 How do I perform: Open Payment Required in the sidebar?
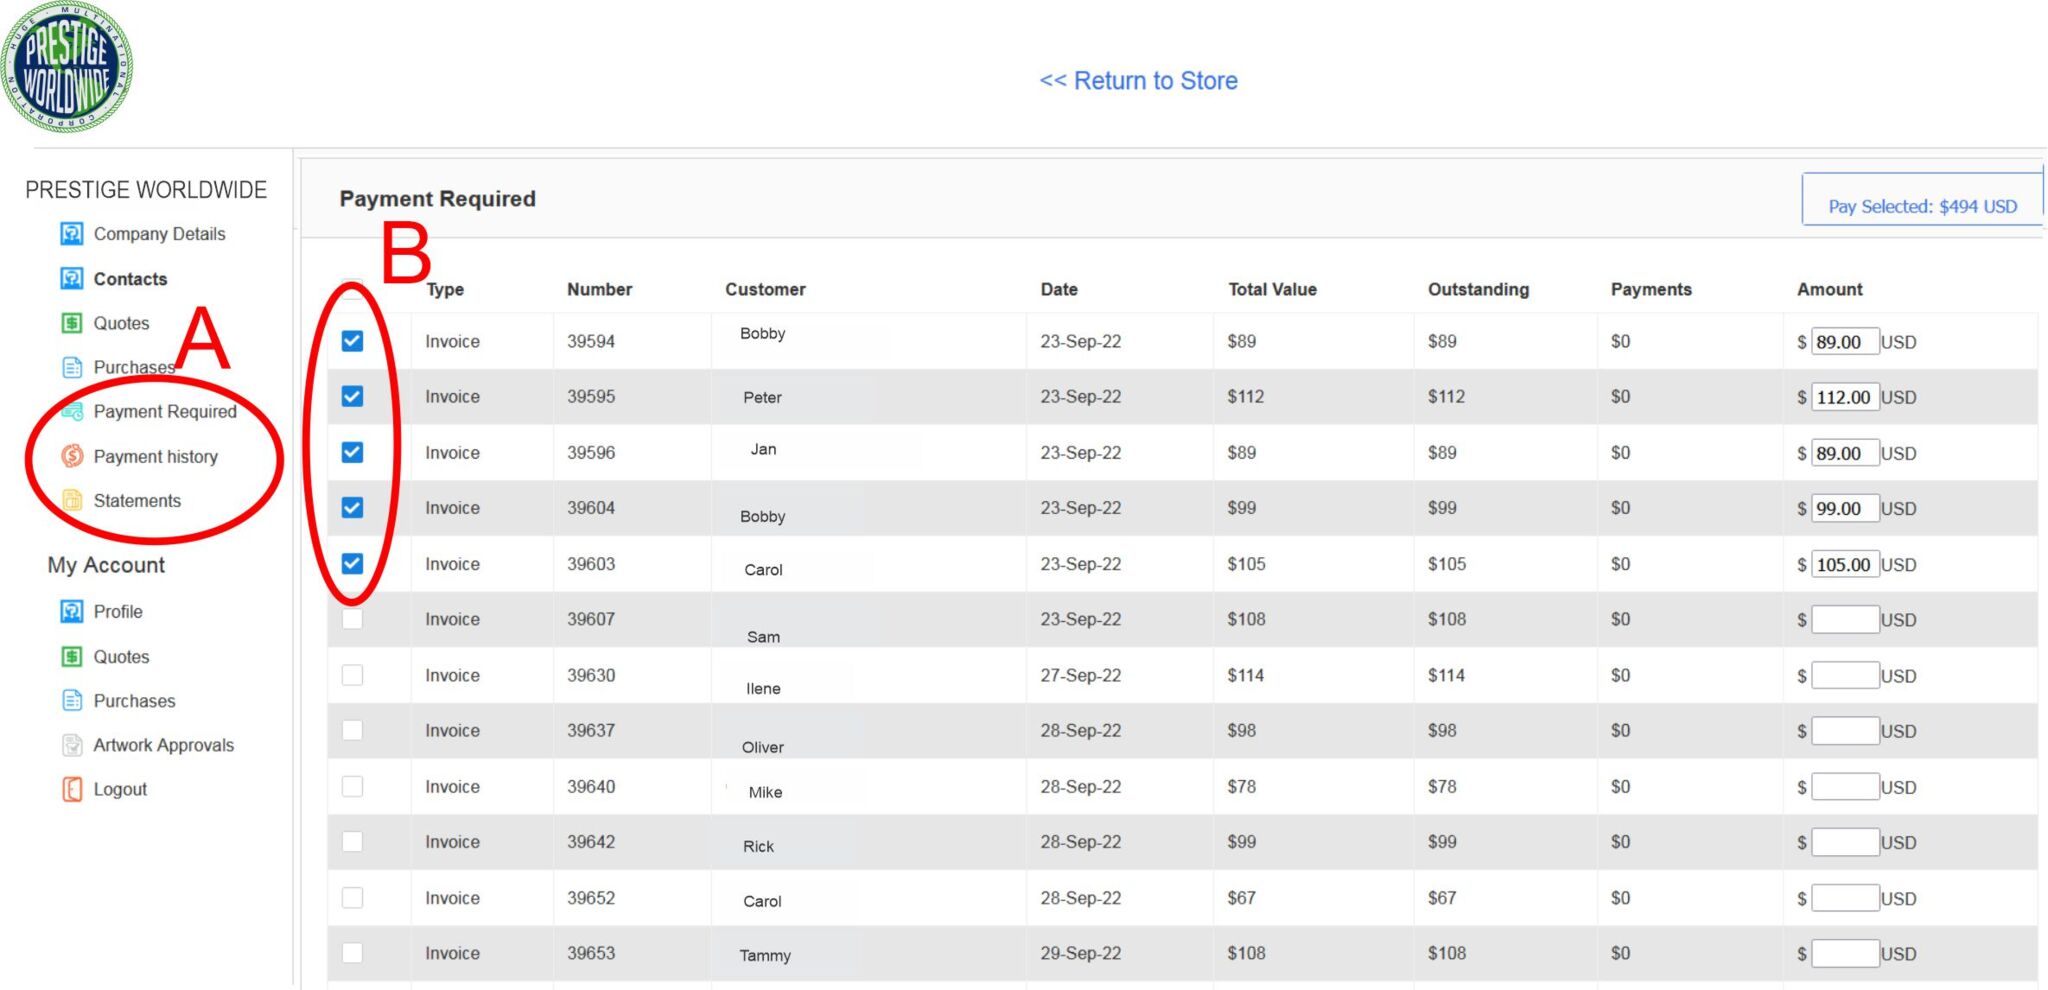(164, 412)
